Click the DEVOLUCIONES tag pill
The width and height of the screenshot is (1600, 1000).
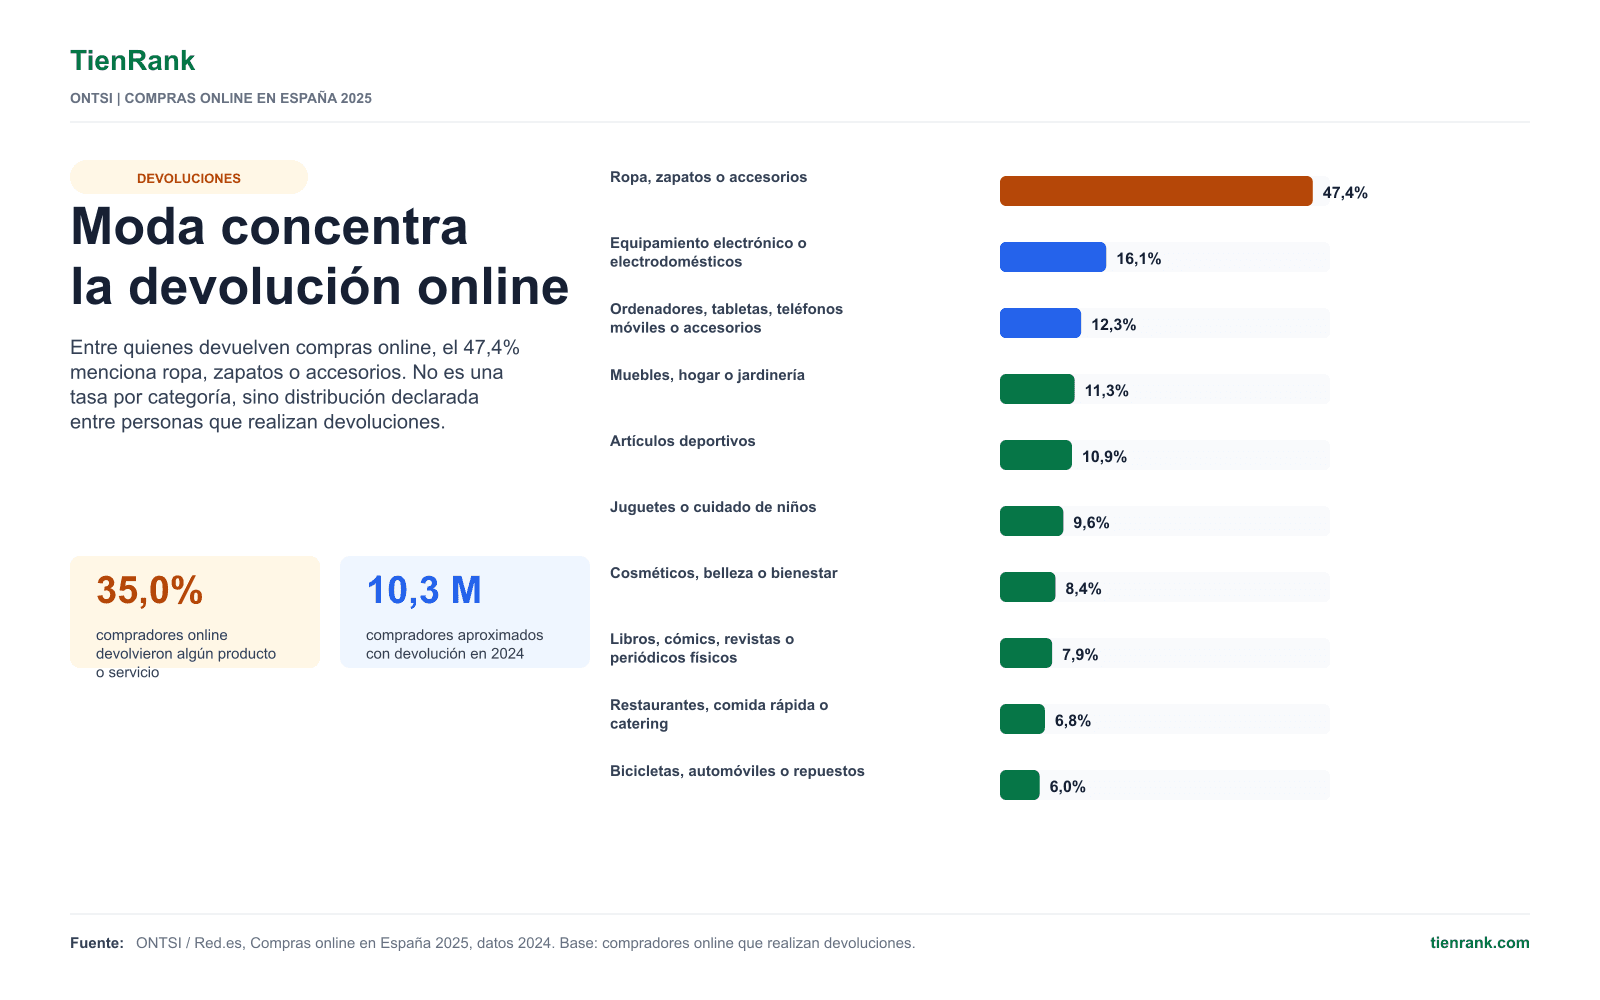tap(189, 177)
